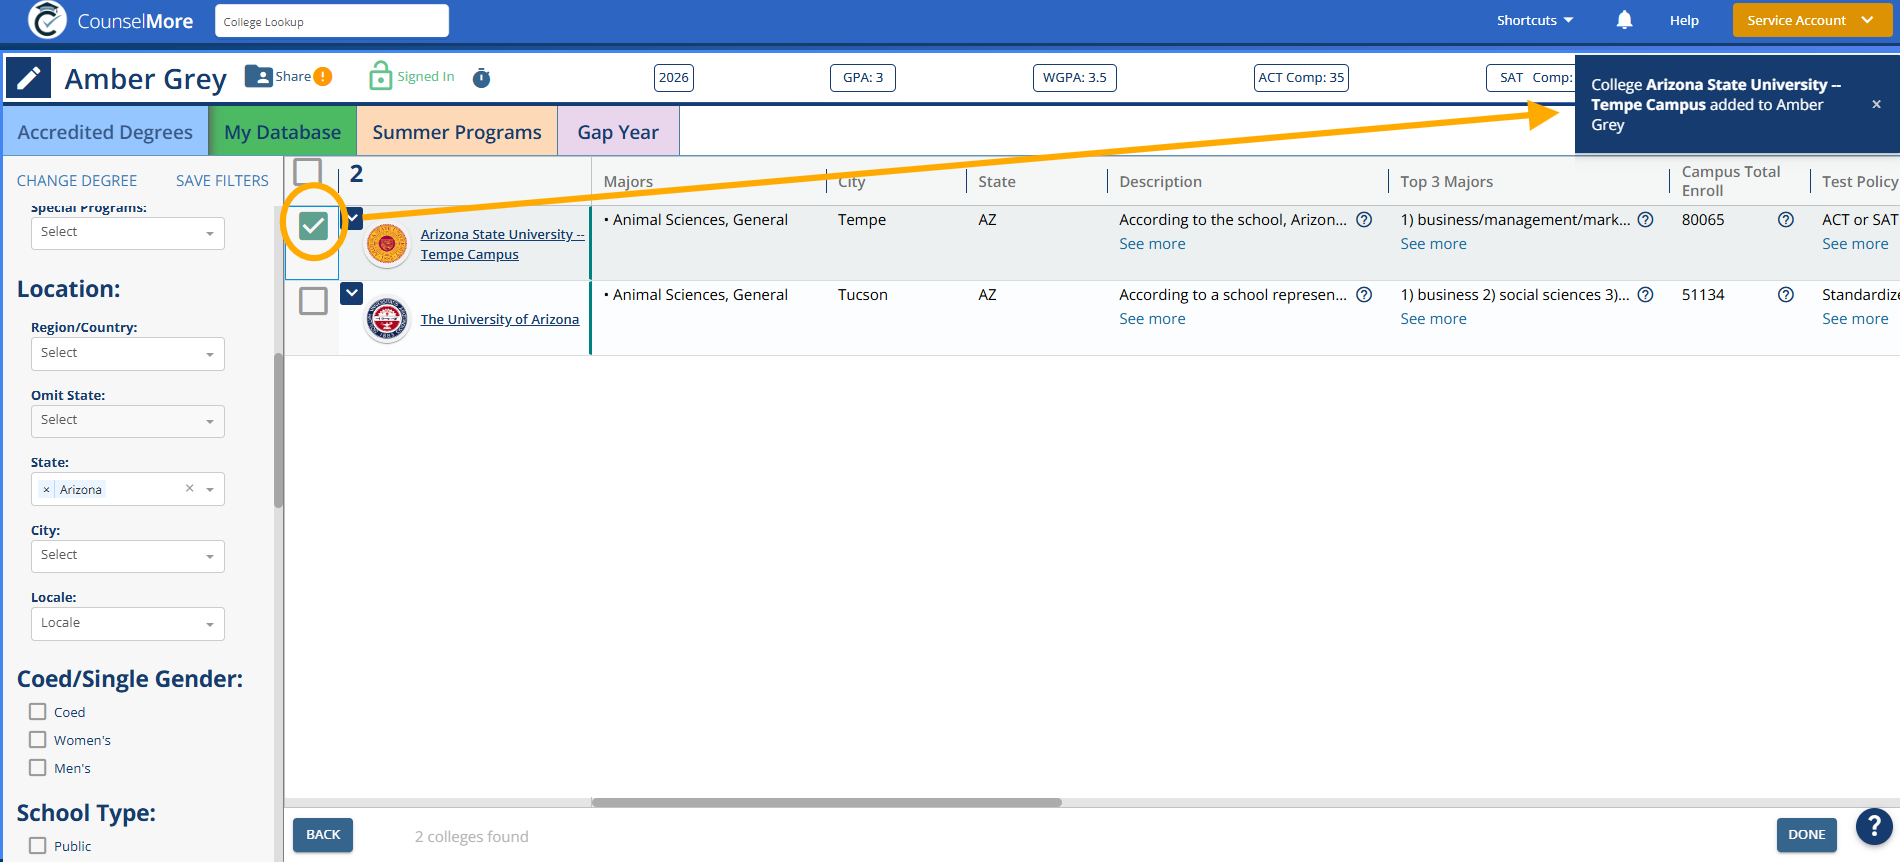This screenshot has height=862, width=1900.
Task: Click the WGPA: 3.5 box
Action: 1075,77
